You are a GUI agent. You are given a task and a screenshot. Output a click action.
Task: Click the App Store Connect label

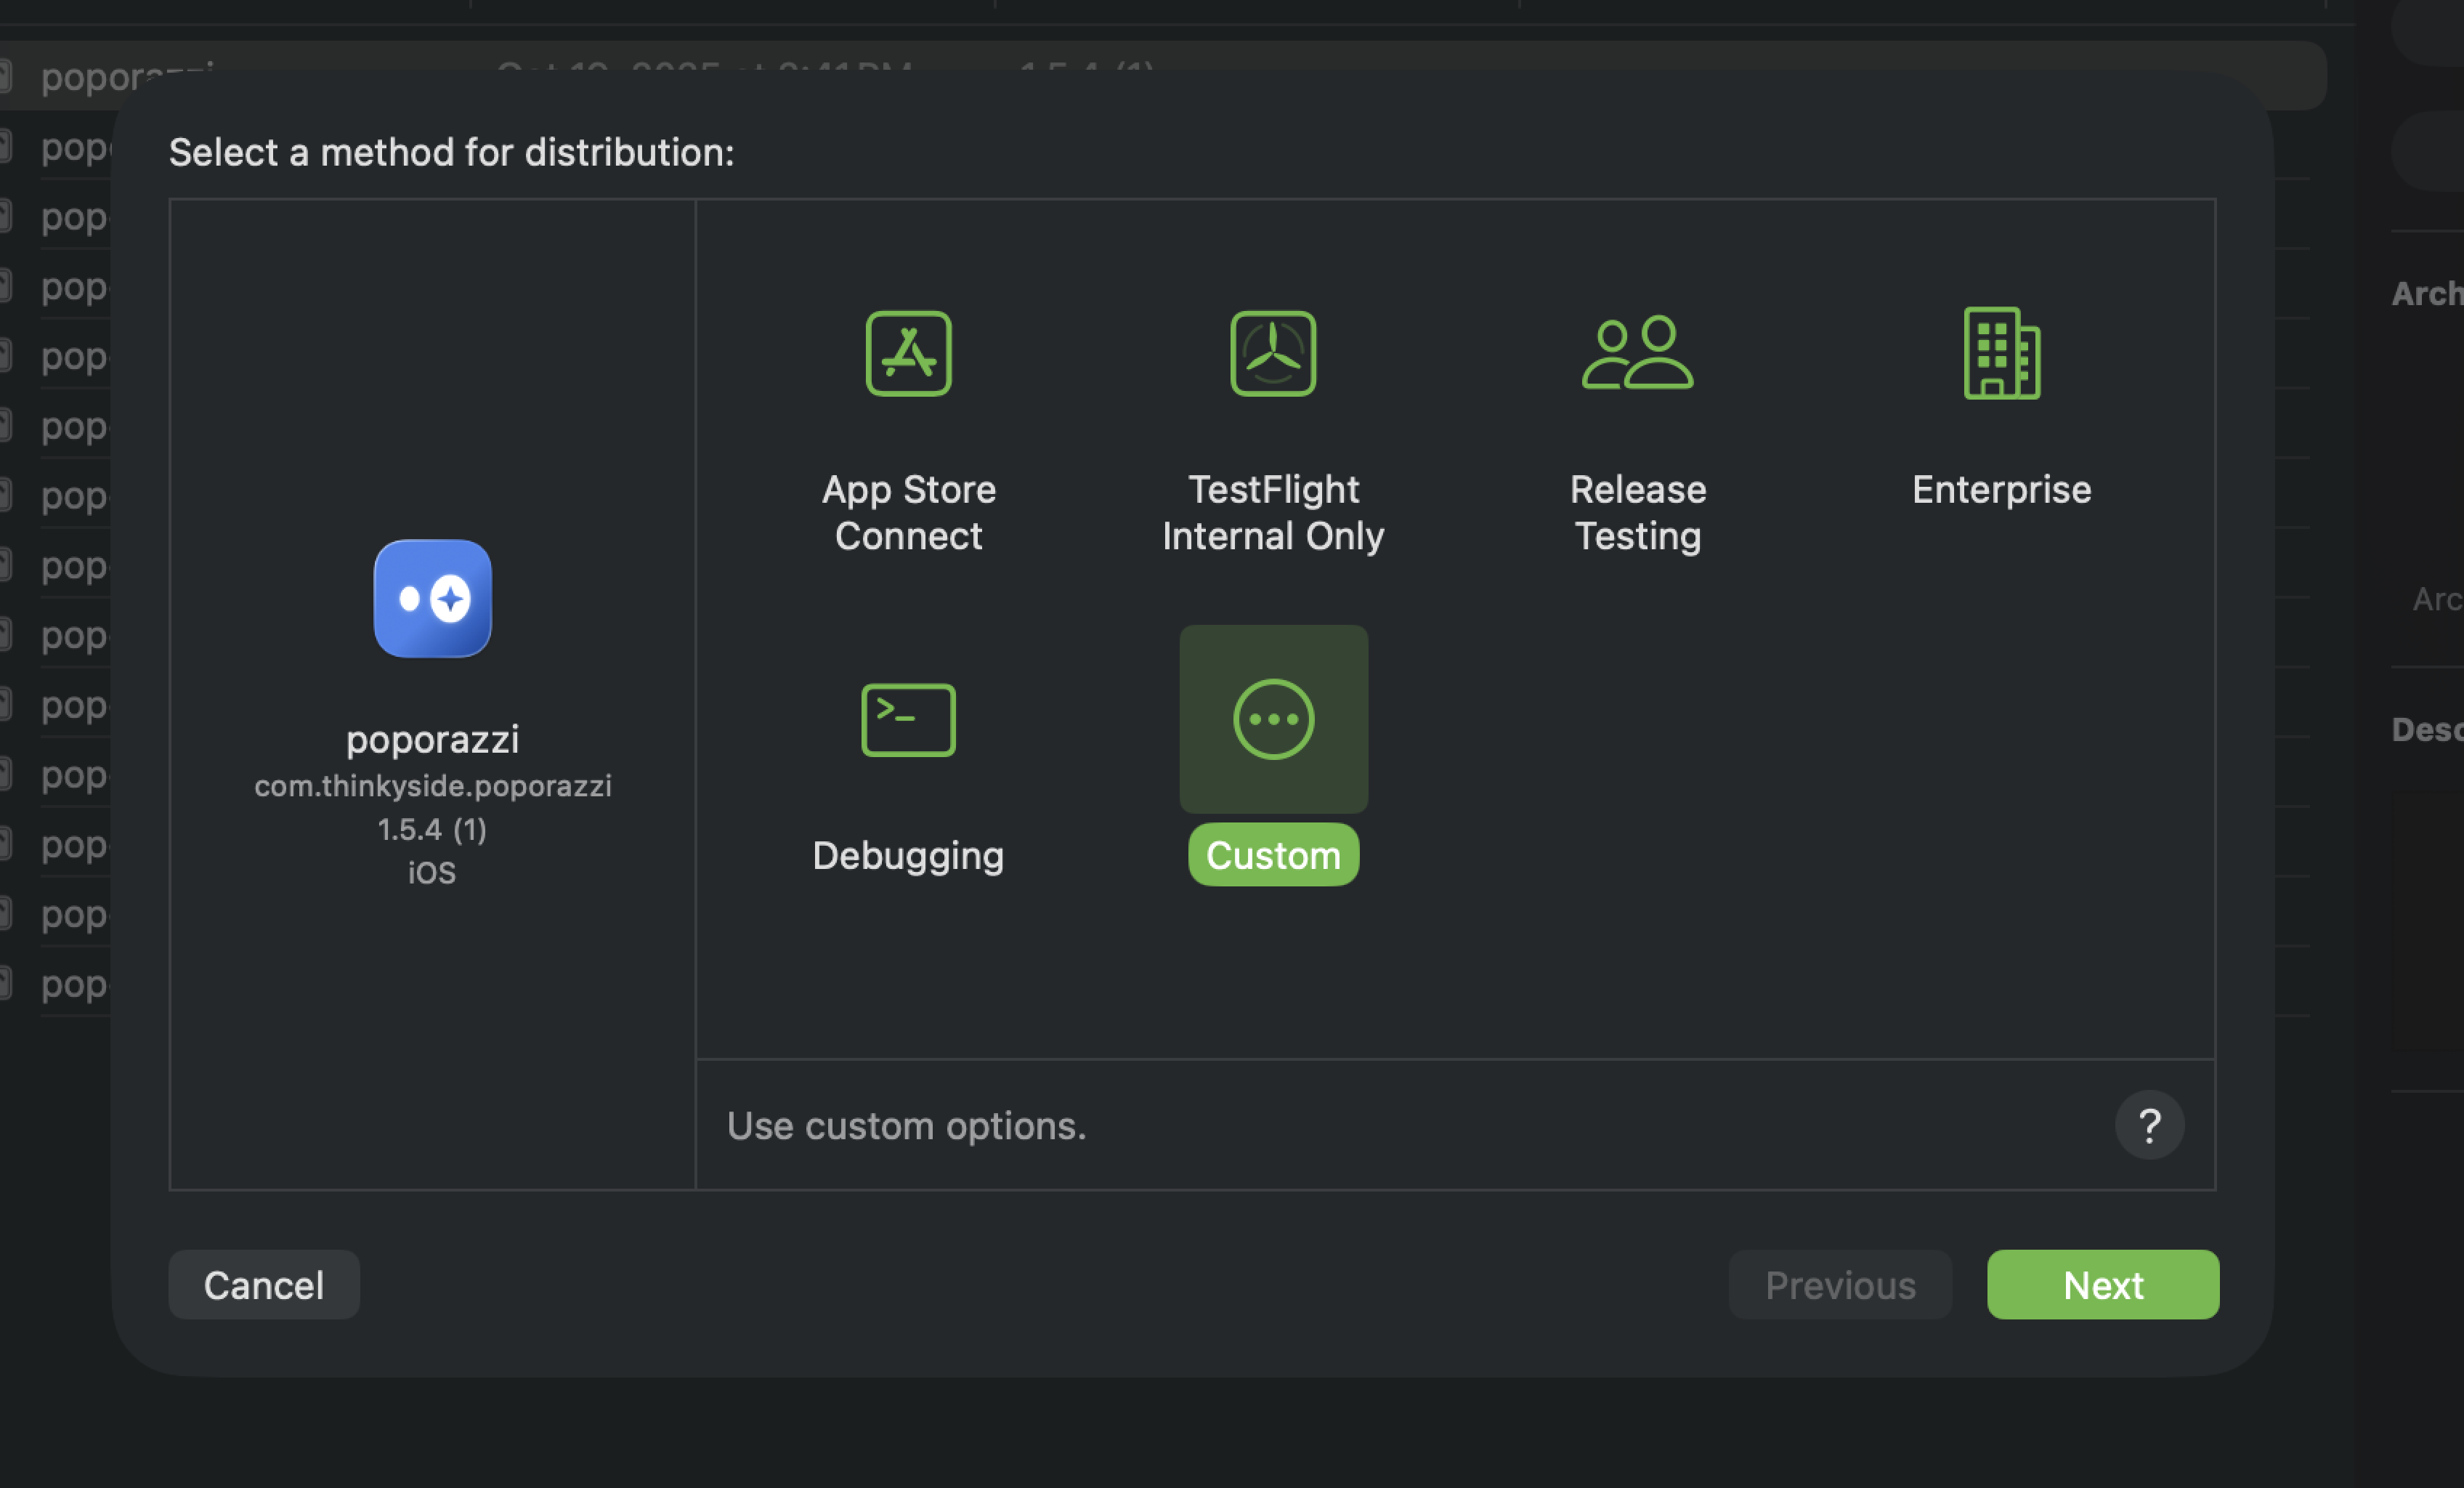908,512
